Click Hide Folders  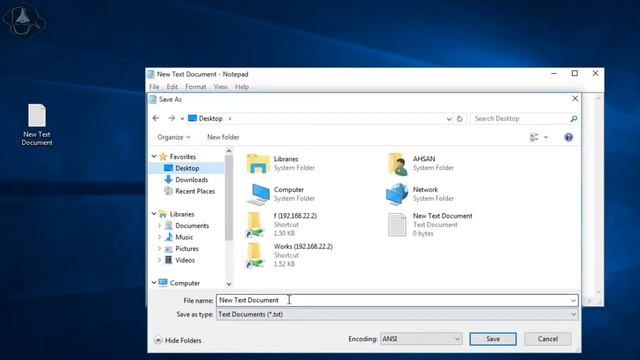click(178, 340)
